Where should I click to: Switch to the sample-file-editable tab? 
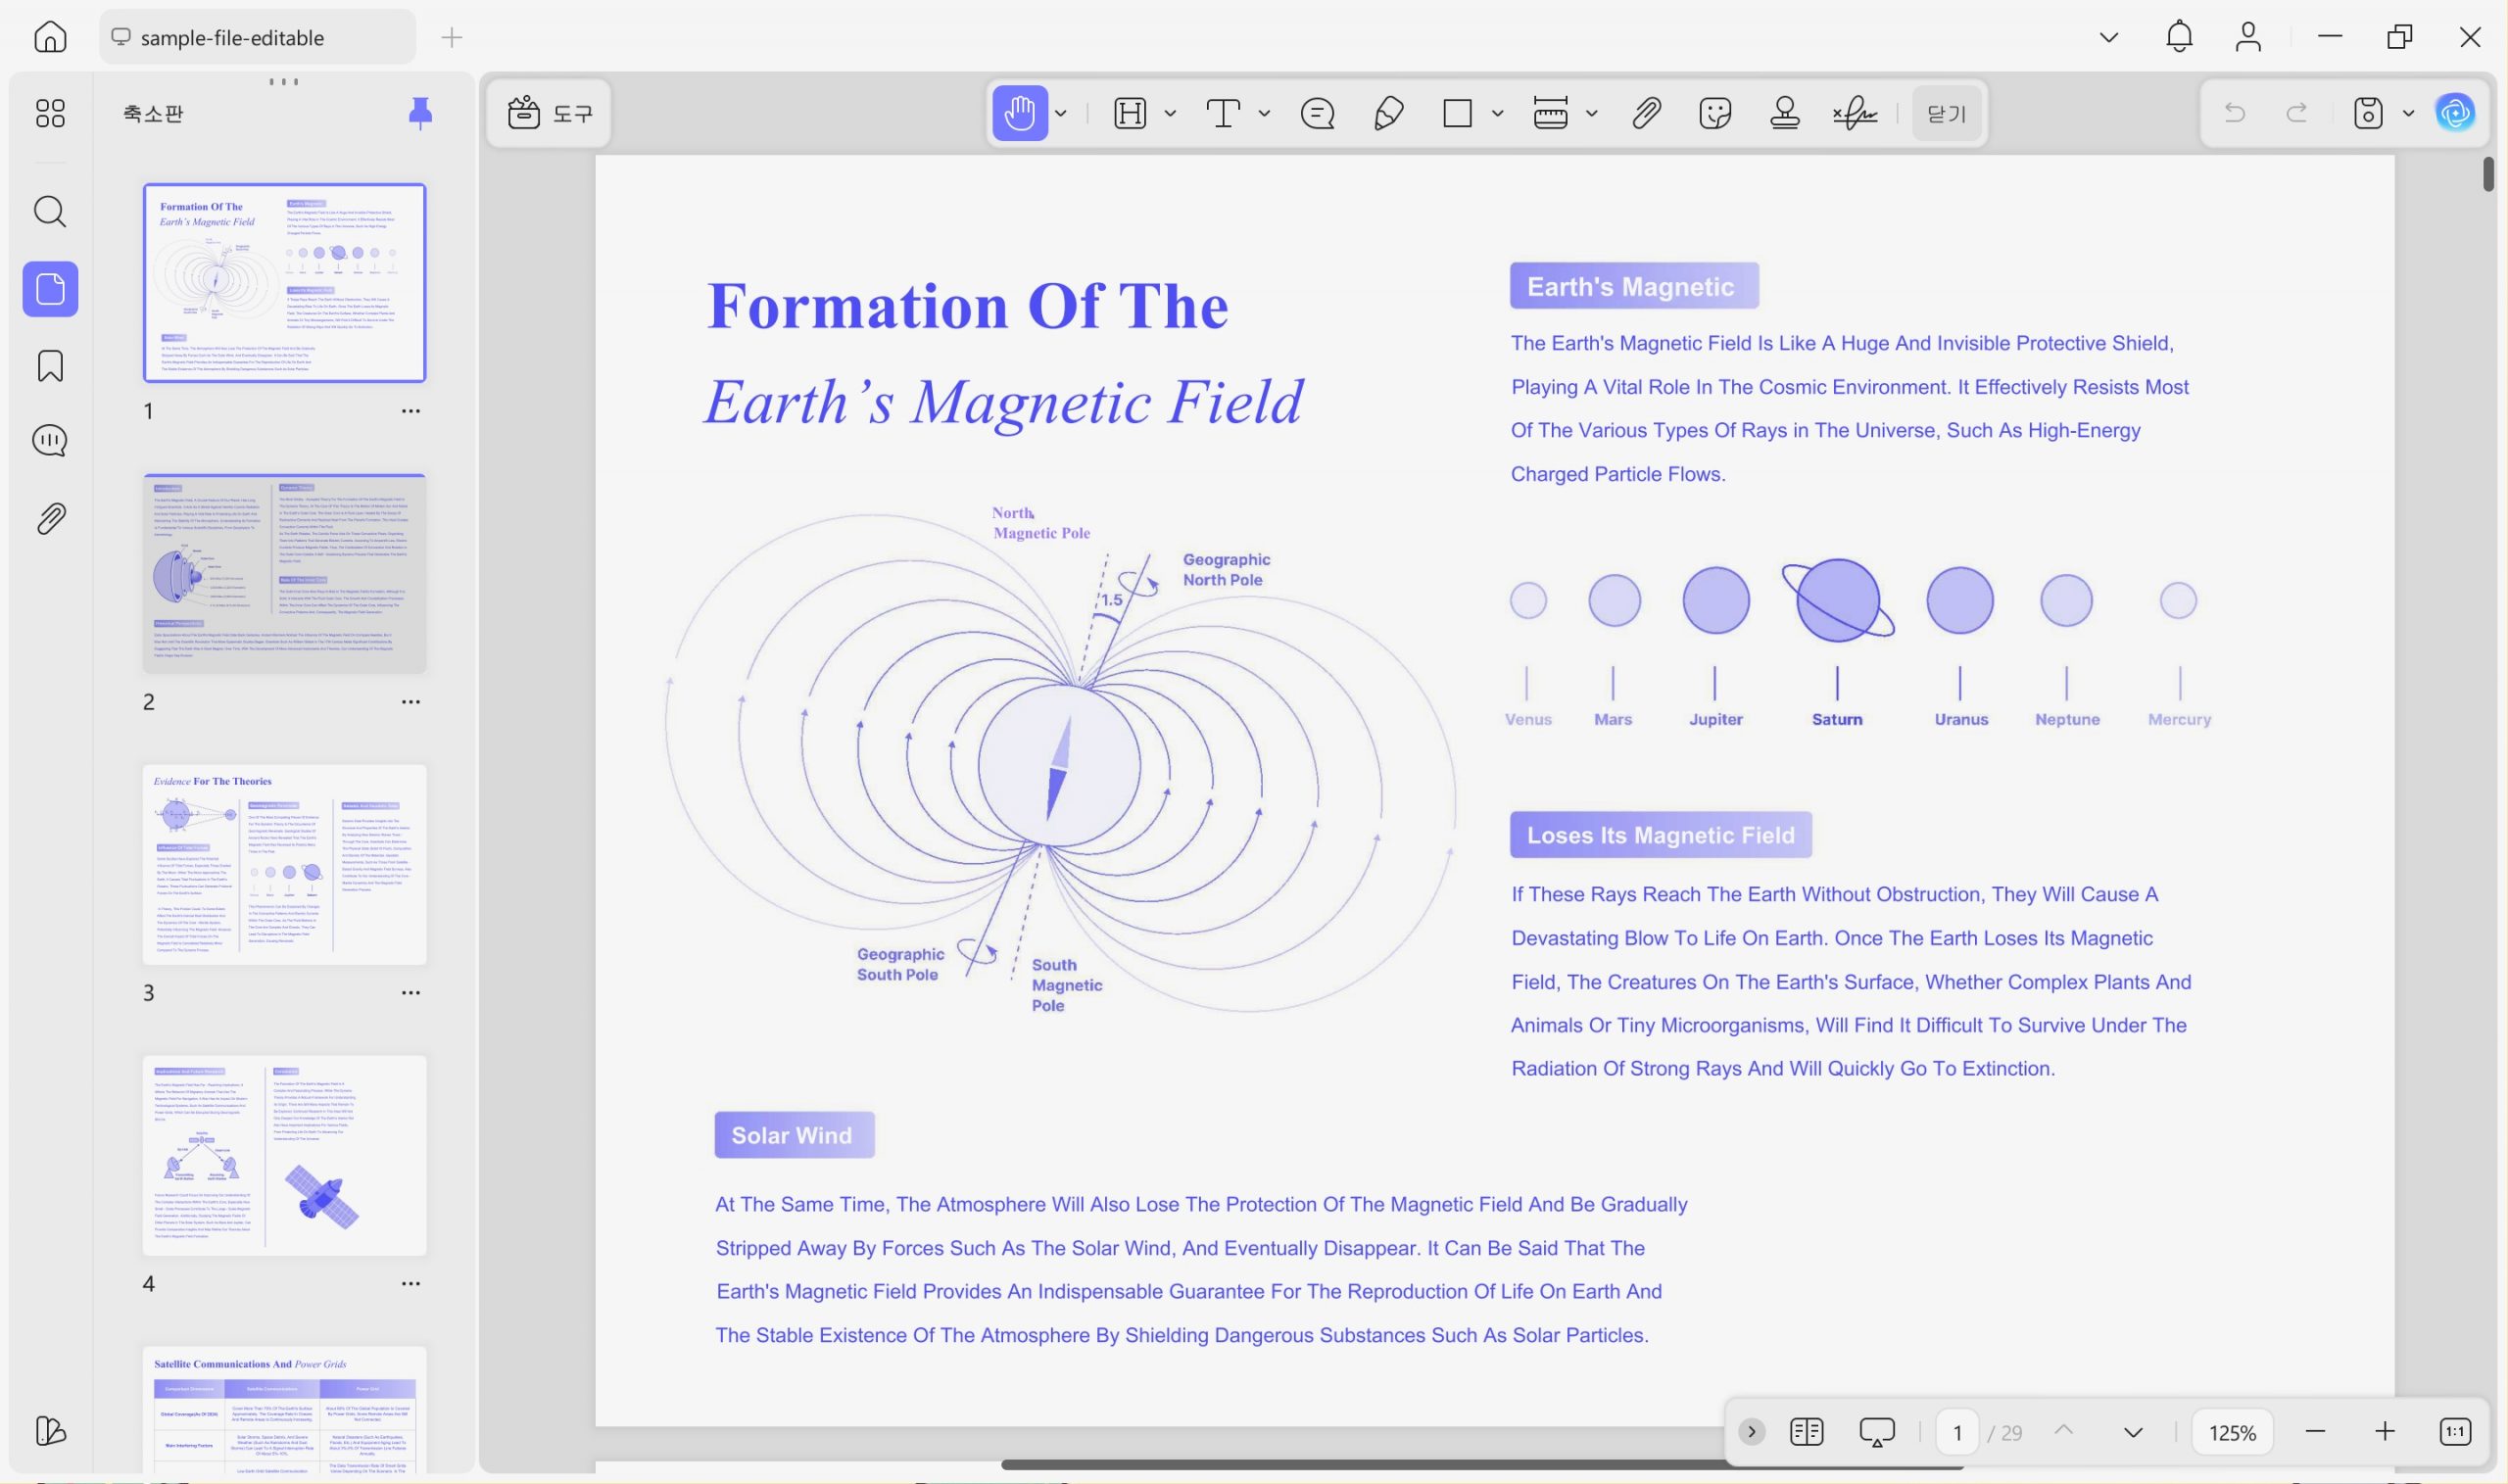tap(258, 37)
